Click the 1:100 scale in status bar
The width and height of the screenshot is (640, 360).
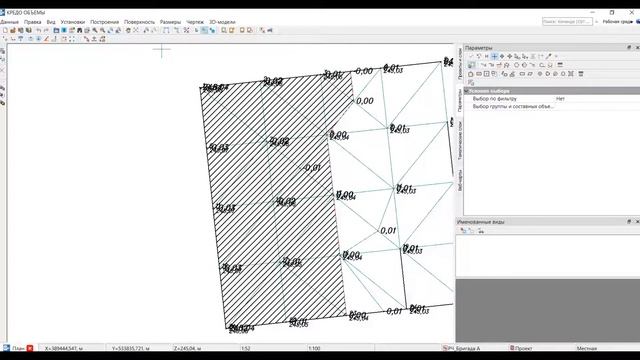tap(314, 349)
